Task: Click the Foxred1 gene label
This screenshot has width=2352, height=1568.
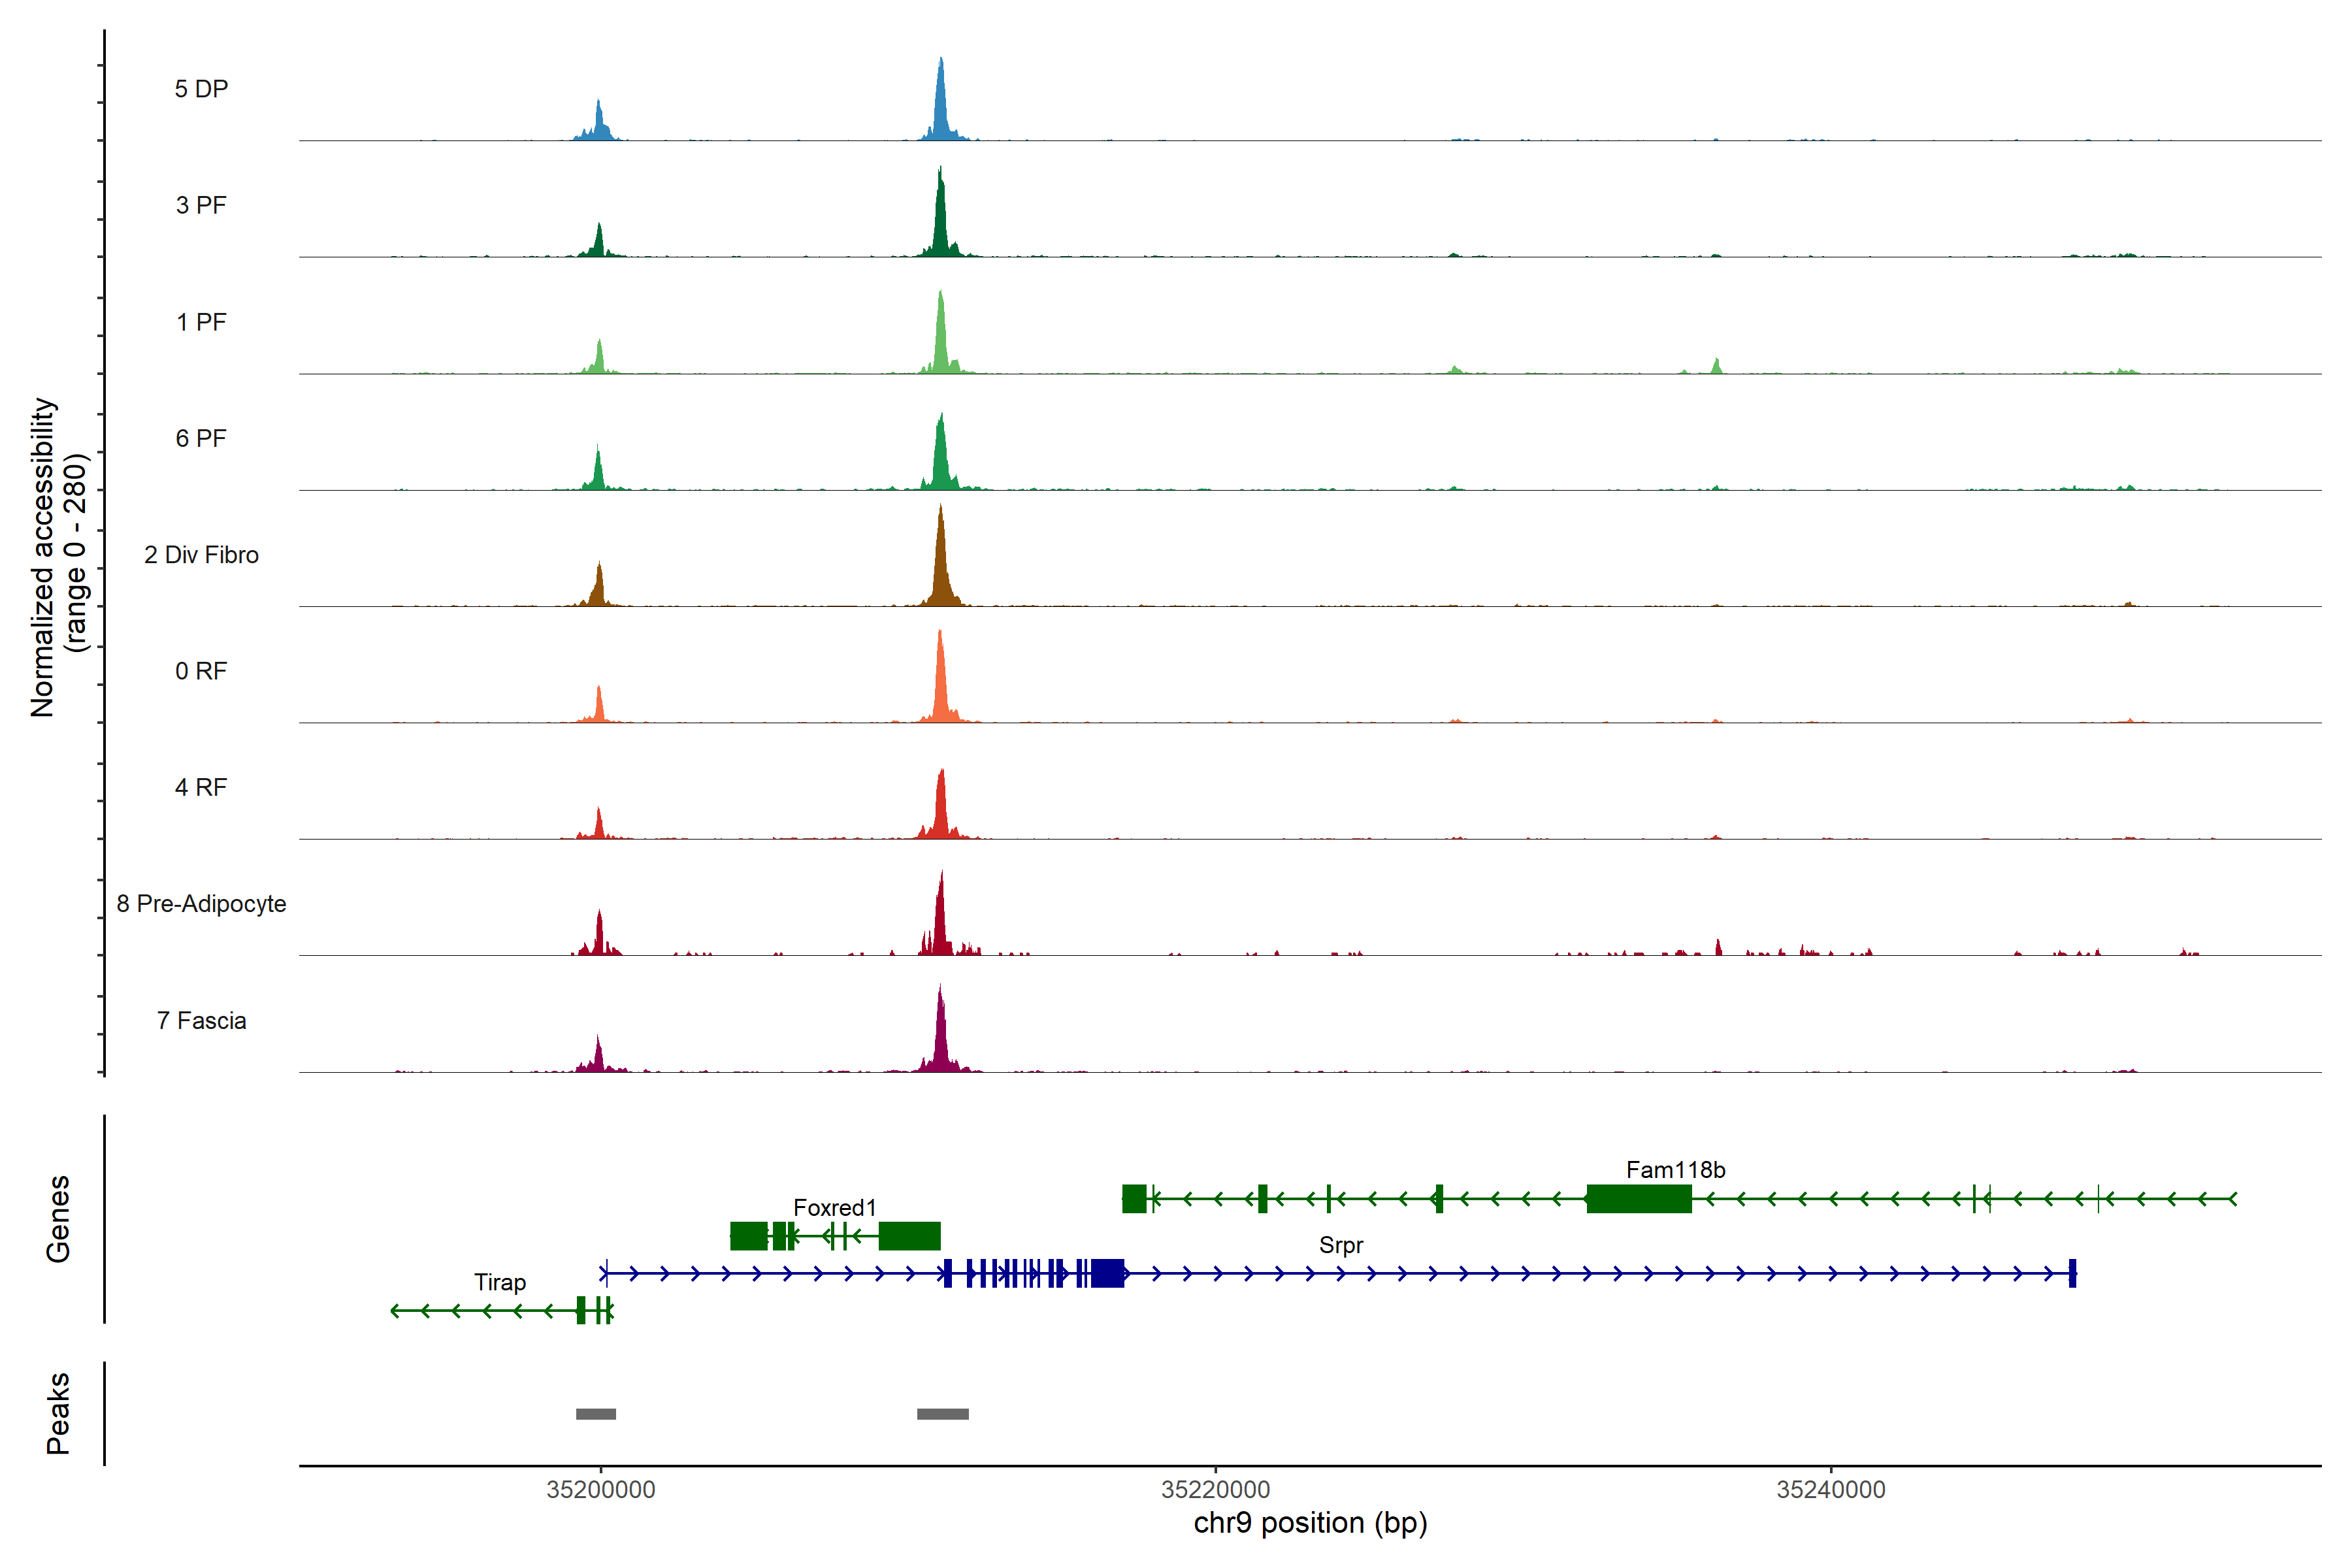Action: click(834, 1207)
